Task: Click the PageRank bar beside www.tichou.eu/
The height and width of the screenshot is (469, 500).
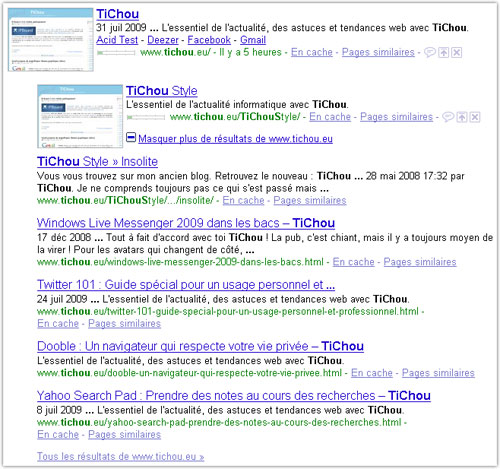Action: [116, 53]
